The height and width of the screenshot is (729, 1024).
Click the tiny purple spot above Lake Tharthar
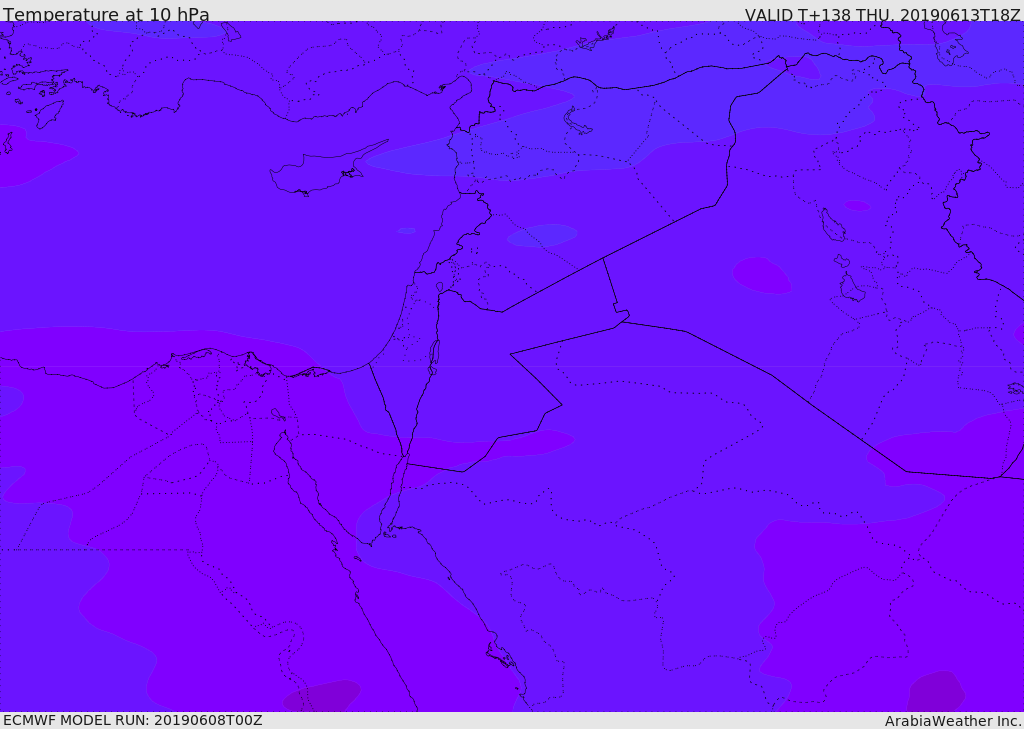click(857, 206)
